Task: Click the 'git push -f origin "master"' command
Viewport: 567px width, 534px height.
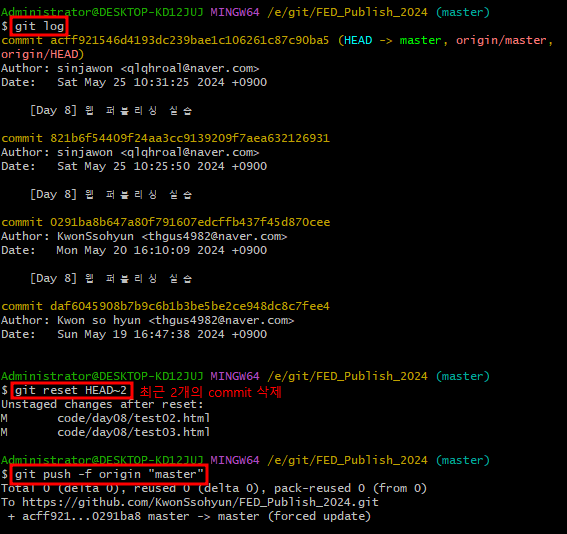Action: pyautogui.click(x=110, y=474)
